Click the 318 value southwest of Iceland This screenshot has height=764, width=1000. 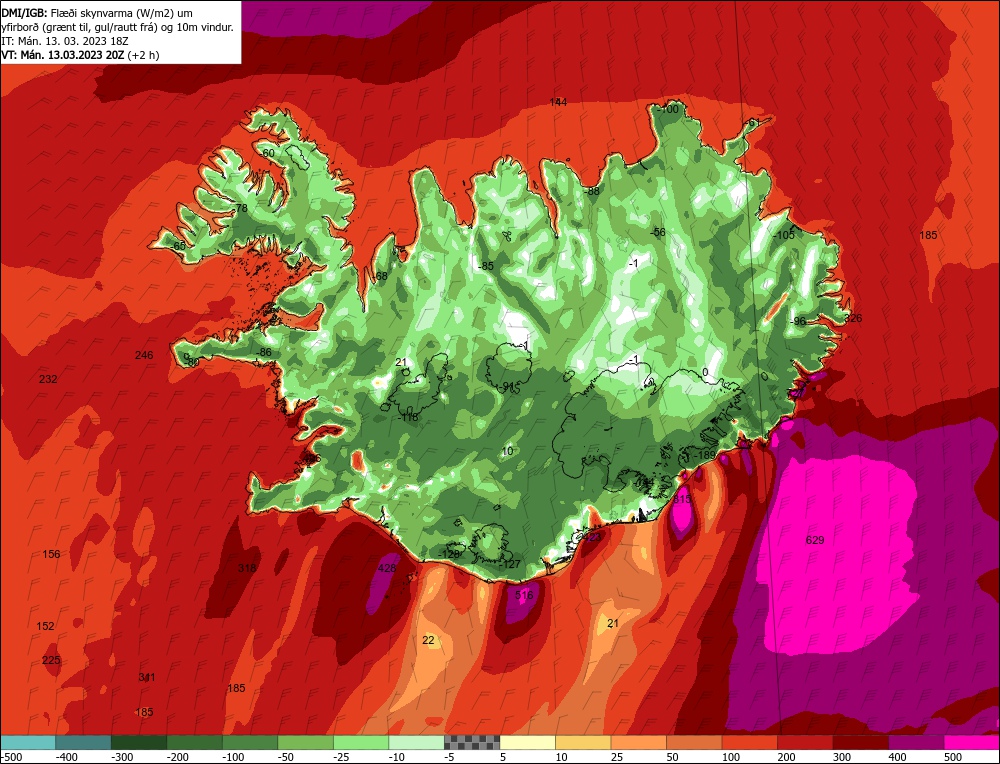point(247,568)
